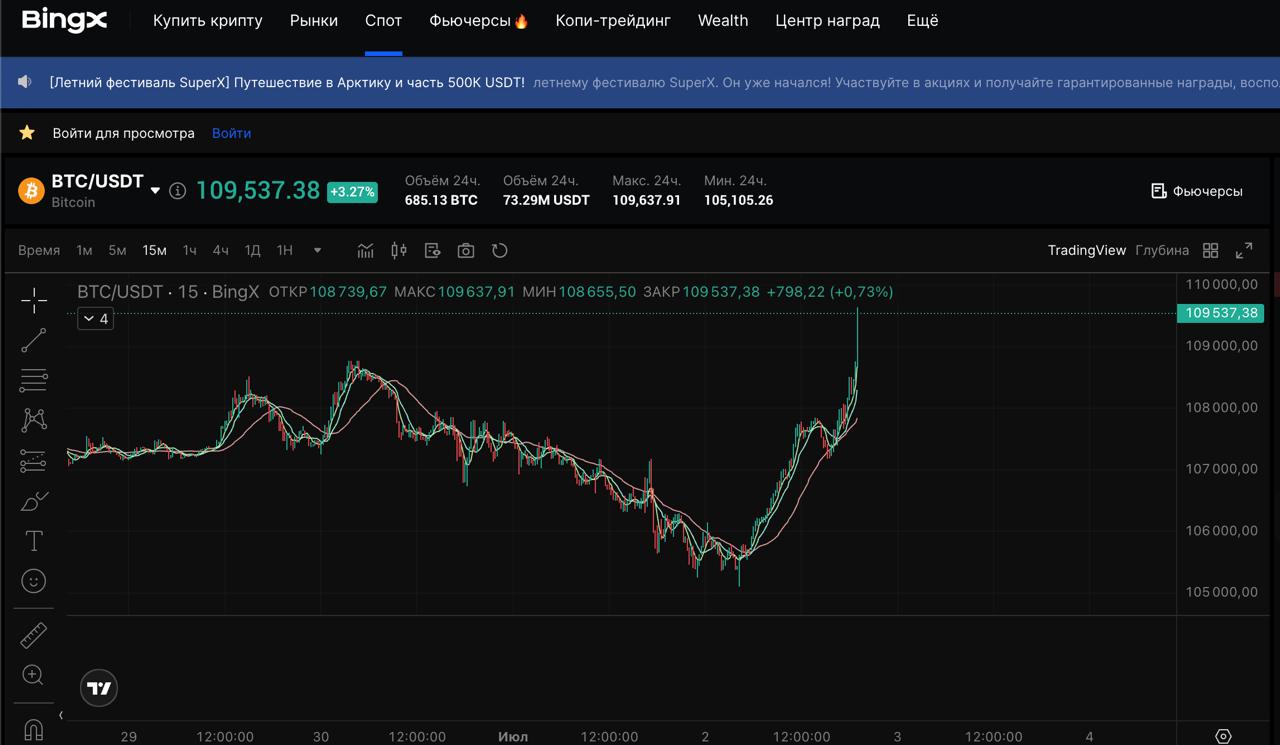
Task: Switch to the 1ч timeframe
Action: tap(190, 250)
